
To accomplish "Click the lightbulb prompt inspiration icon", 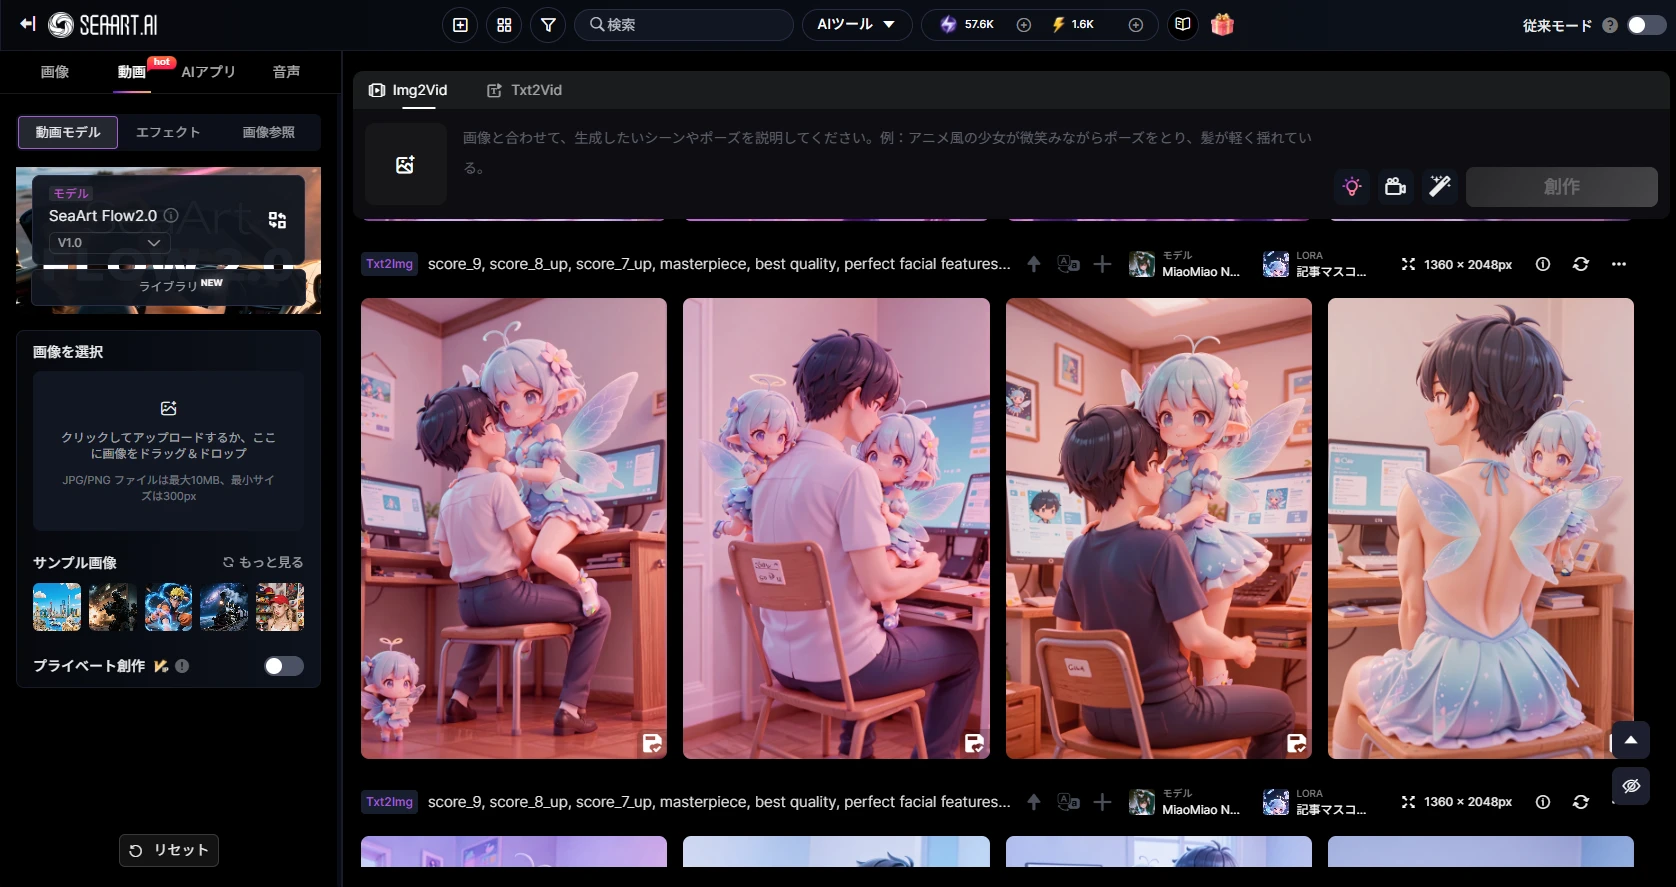I will click(x=1352, y=187).
